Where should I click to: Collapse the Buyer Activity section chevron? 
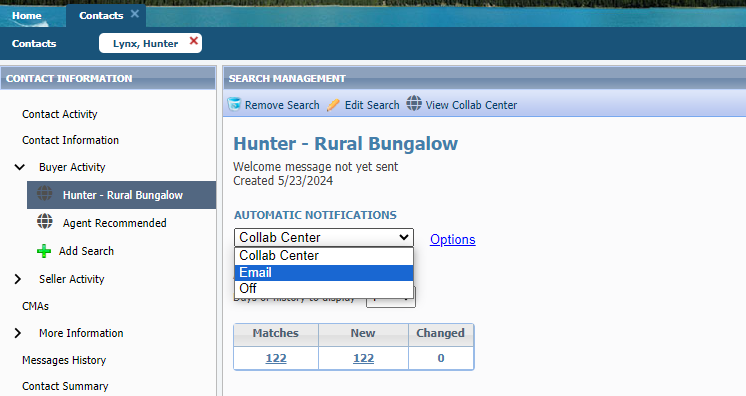[x=20, y=167]
